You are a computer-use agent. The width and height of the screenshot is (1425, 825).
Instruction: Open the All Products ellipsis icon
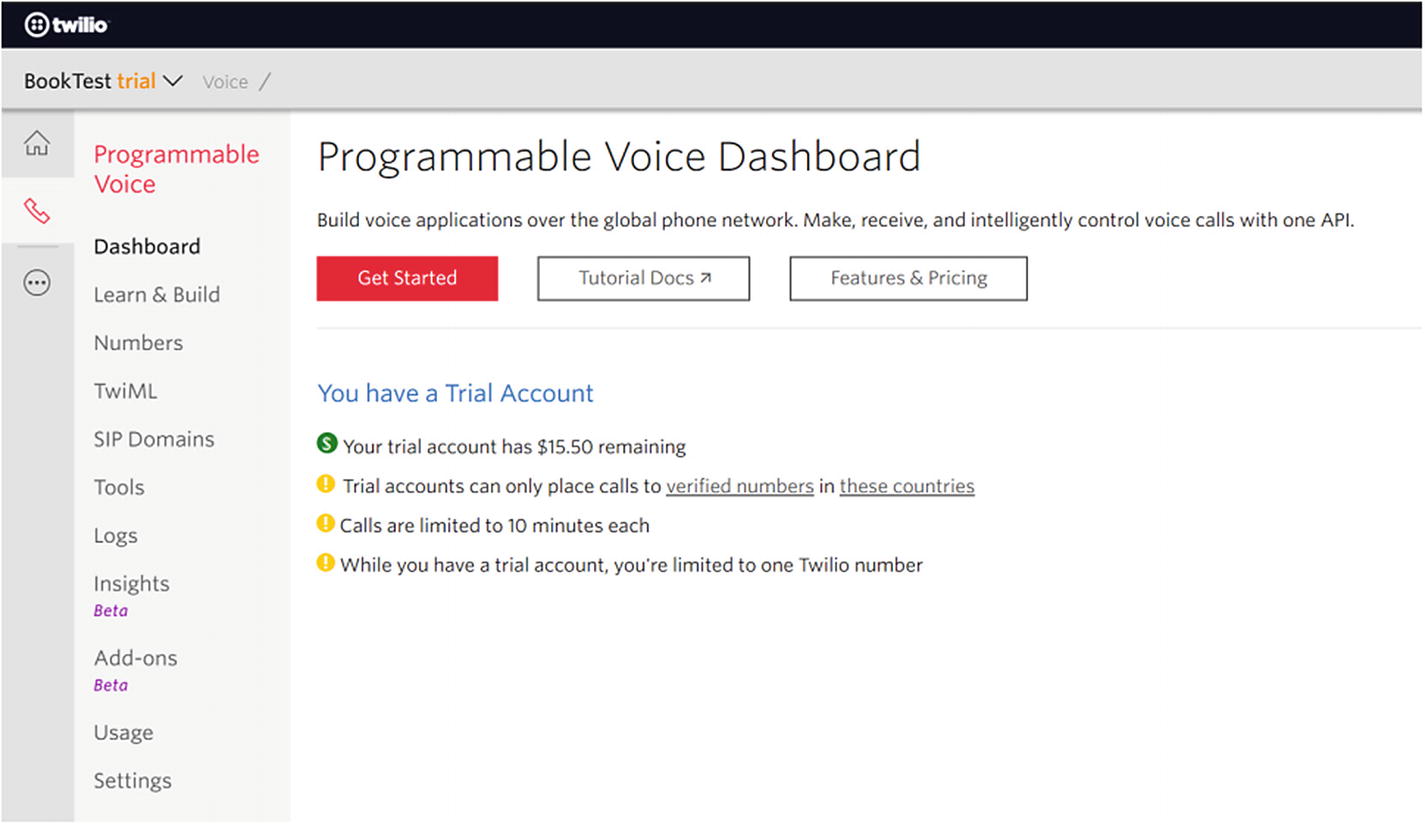point(37,284)
